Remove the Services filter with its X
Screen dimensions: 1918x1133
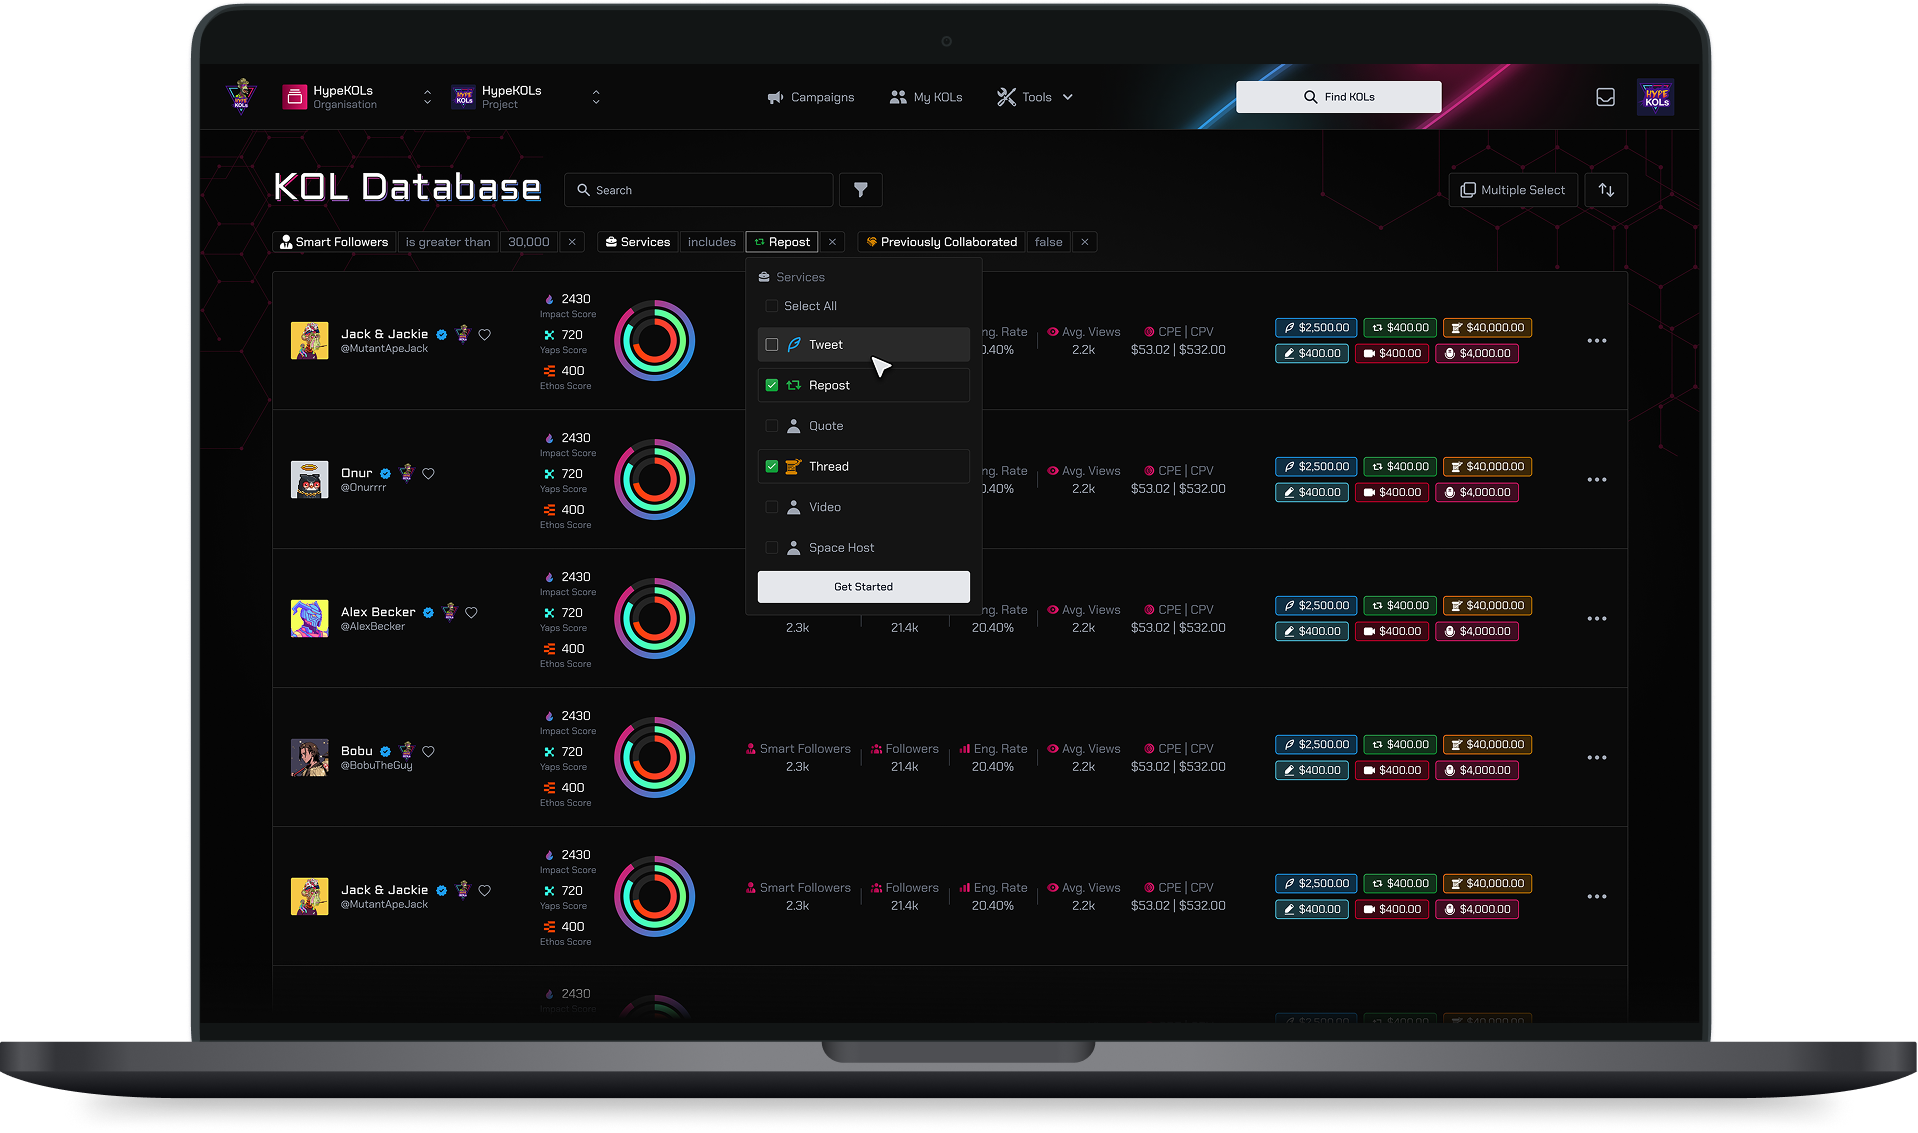coord(832,242)
